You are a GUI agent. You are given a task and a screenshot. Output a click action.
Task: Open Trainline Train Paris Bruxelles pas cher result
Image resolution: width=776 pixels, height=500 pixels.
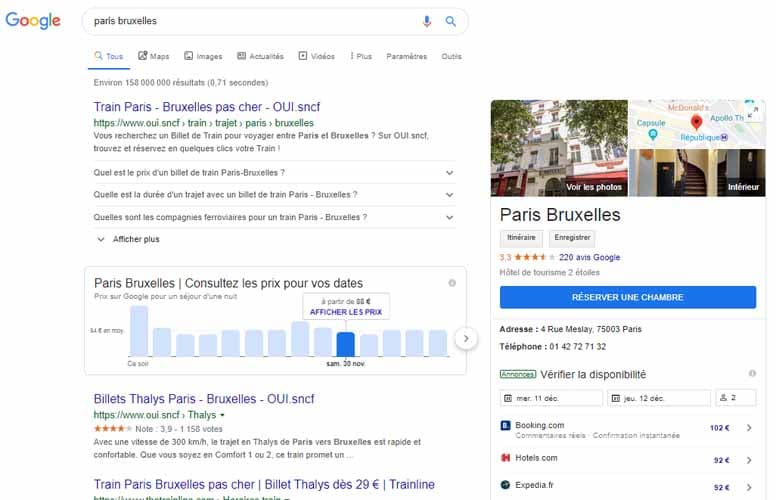coord(264,485)
